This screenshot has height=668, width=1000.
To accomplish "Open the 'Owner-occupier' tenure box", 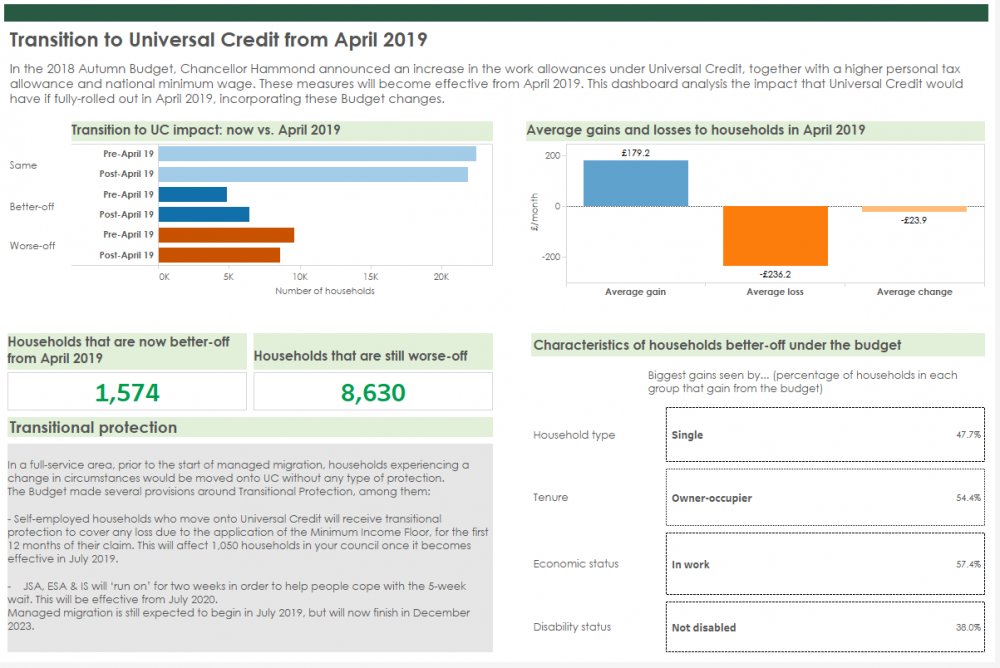I will click(825, 498).
